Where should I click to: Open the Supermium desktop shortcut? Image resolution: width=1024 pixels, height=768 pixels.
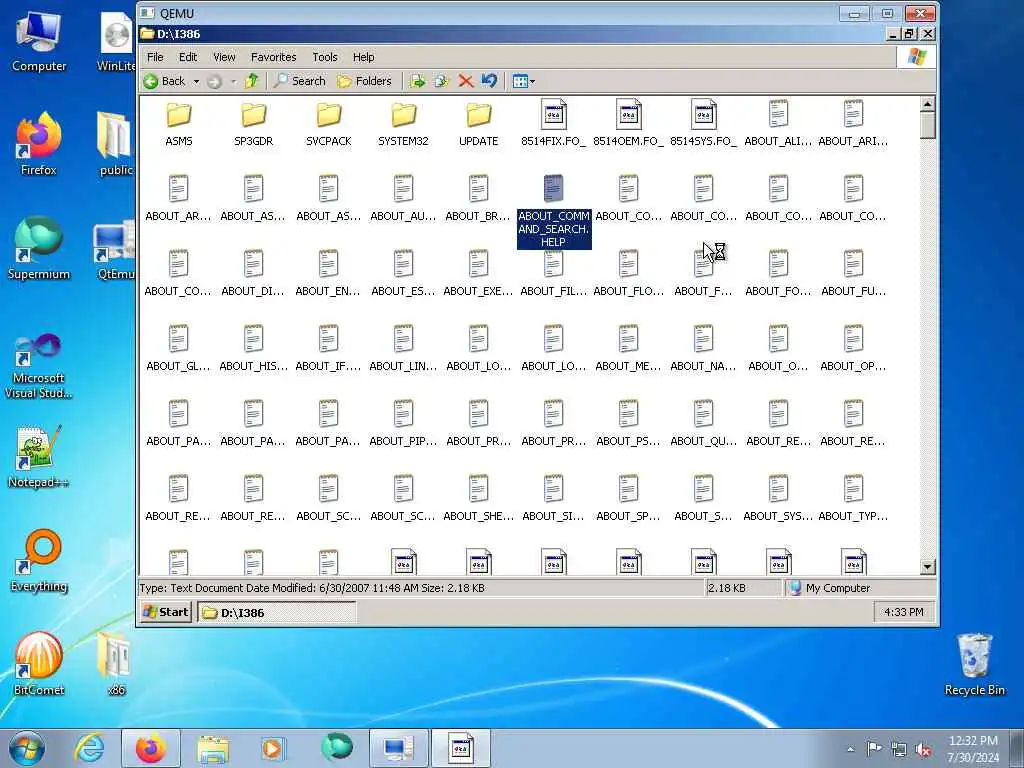point(39,249)
